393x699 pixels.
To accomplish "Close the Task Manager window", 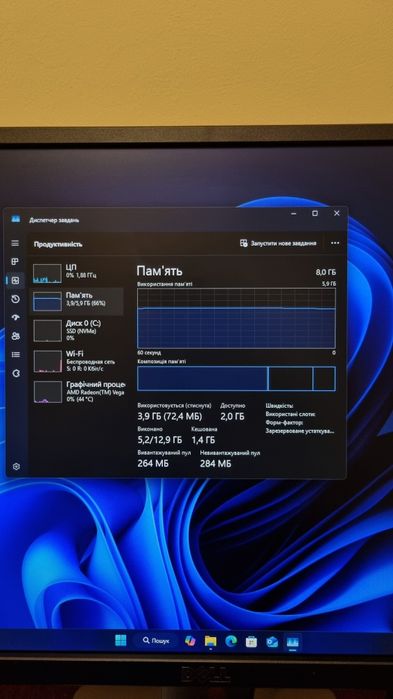I will 337,214.
